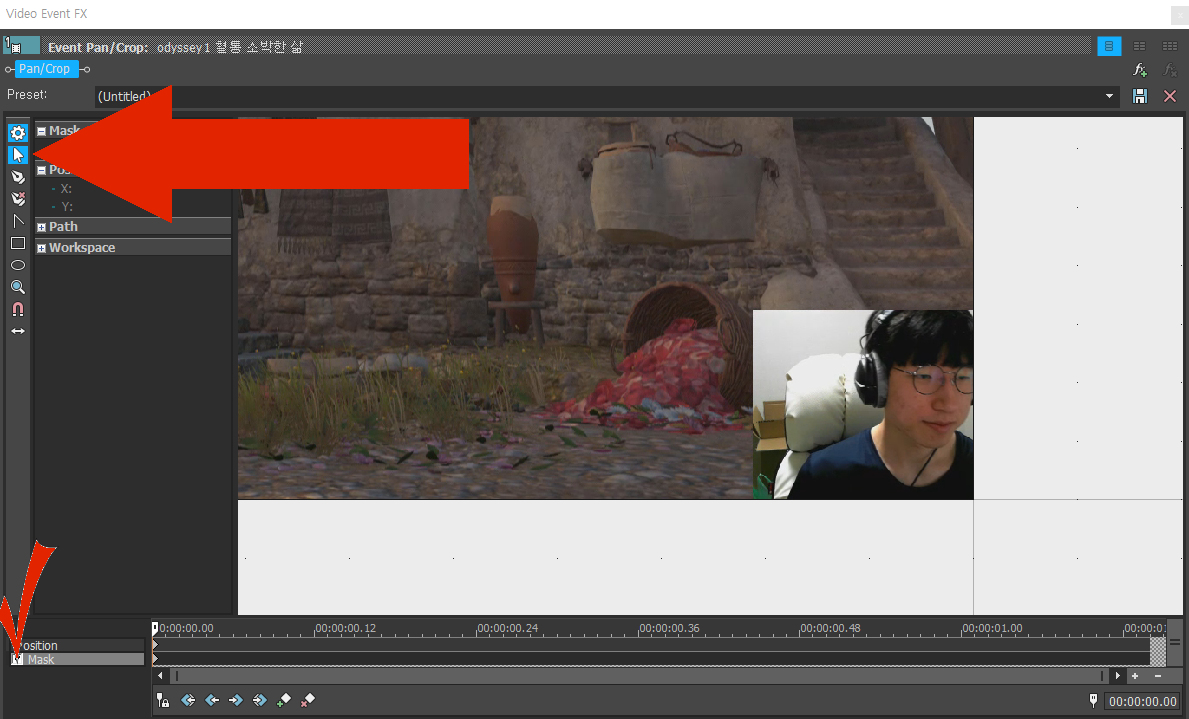Collapse the Position properties section
The width and height of the screenshot is (1189, 719).
coord(42,170)
